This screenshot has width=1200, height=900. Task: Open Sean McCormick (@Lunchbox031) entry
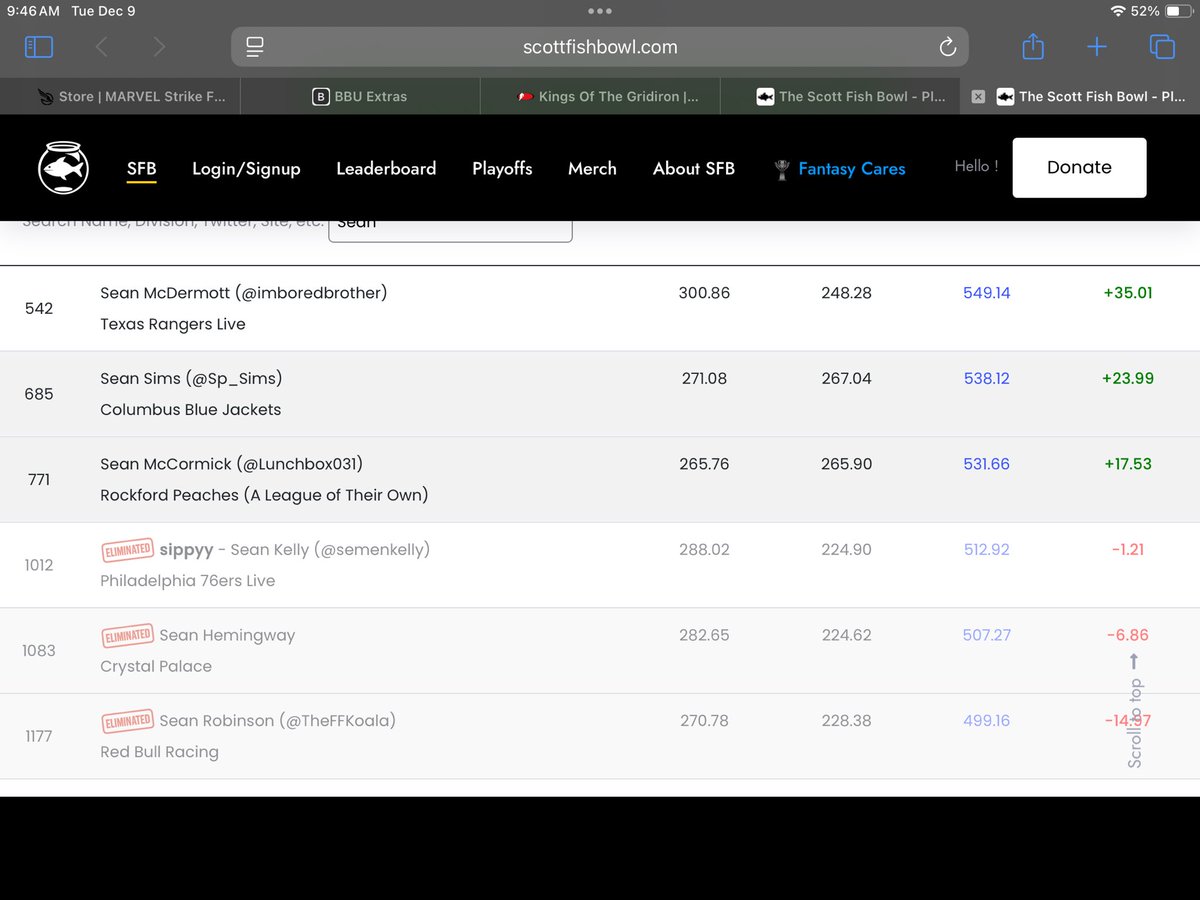pyautogui.click(x=231, y=464)
